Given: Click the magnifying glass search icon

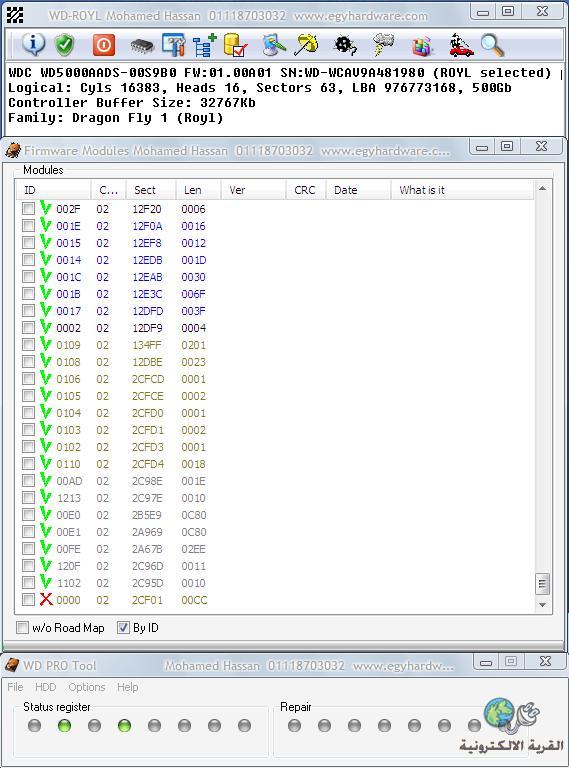Looking at the screenshot, I should coord(492,46).
